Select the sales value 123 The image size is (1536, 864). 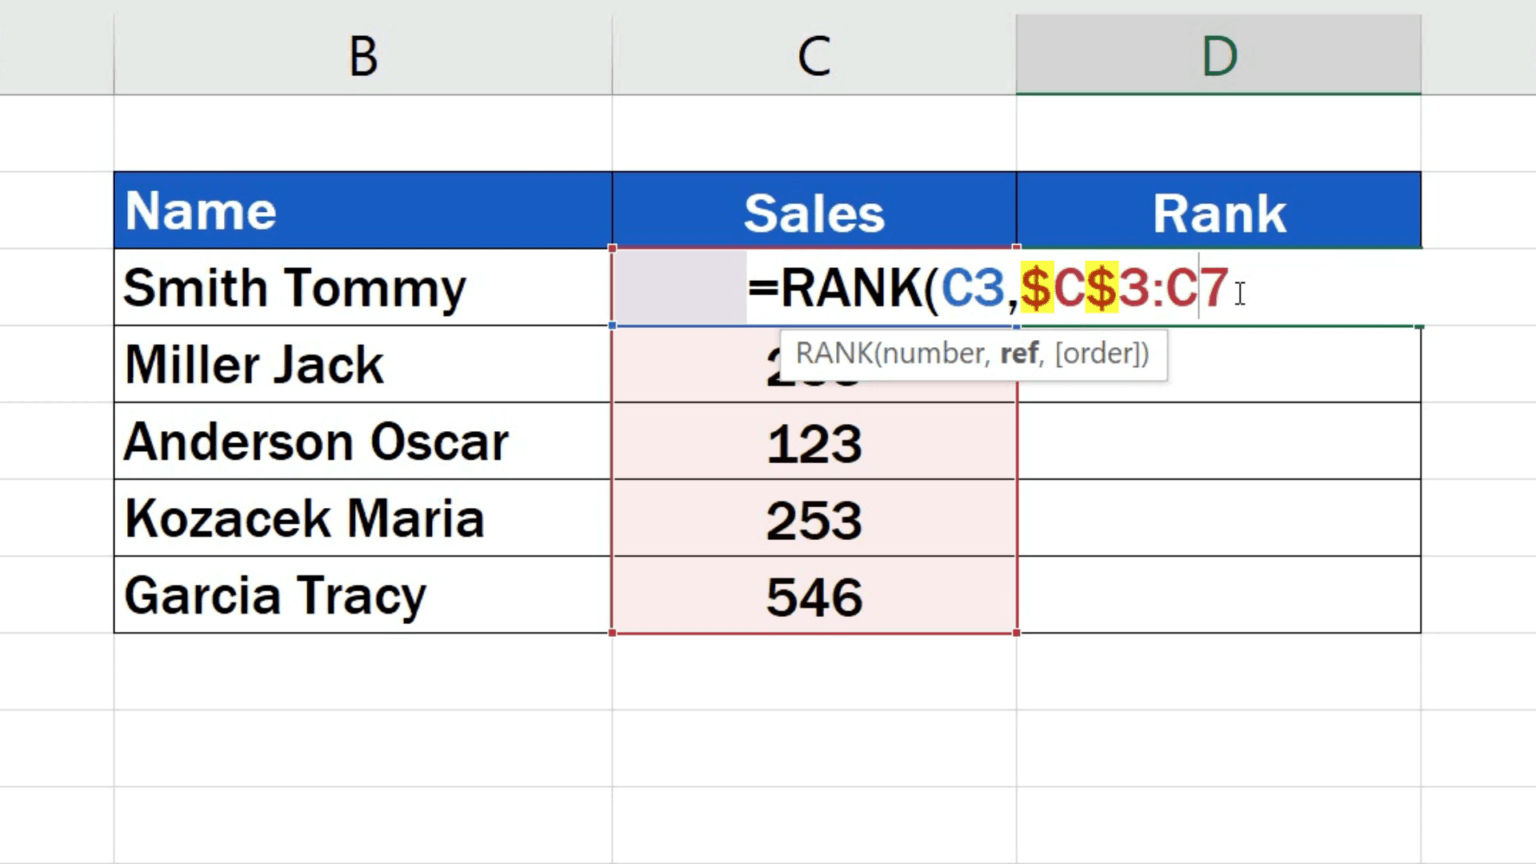pos(814,441)
